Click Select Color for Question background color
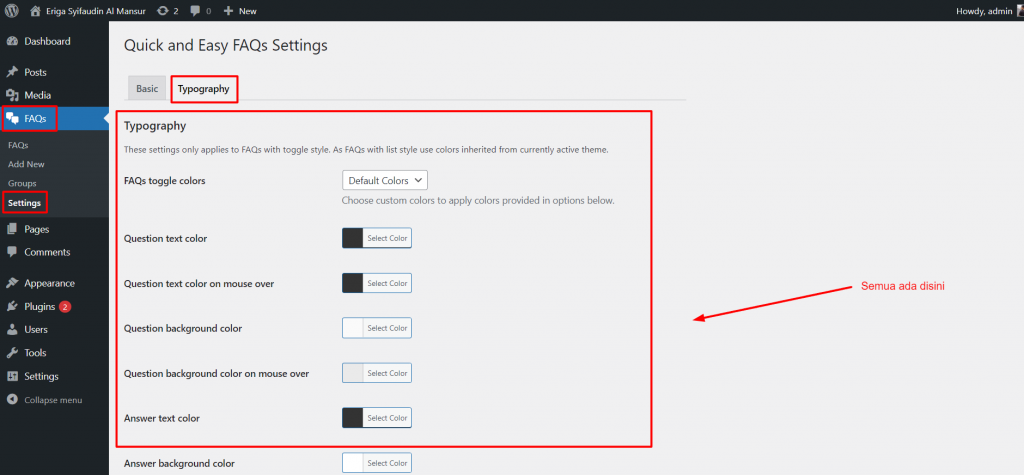The image size is (1024, 475). click(387, 328)
